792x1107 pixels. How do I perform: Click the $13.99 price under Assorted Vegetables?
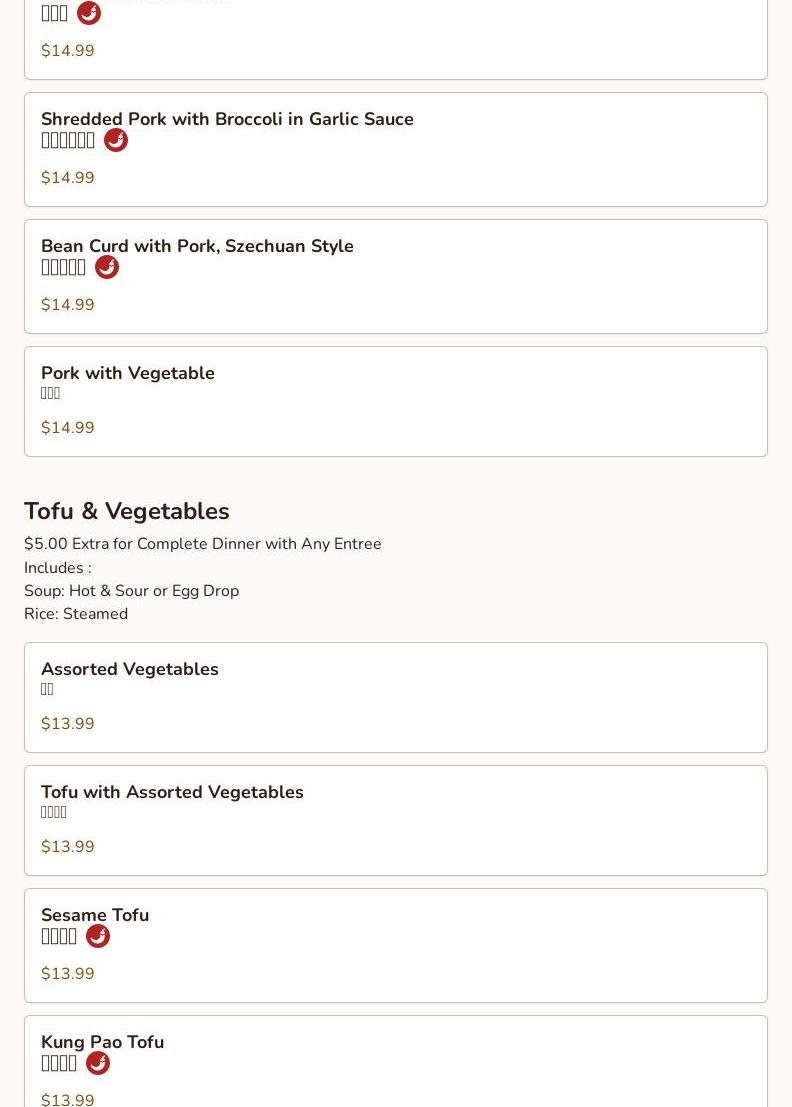[68, 724]
